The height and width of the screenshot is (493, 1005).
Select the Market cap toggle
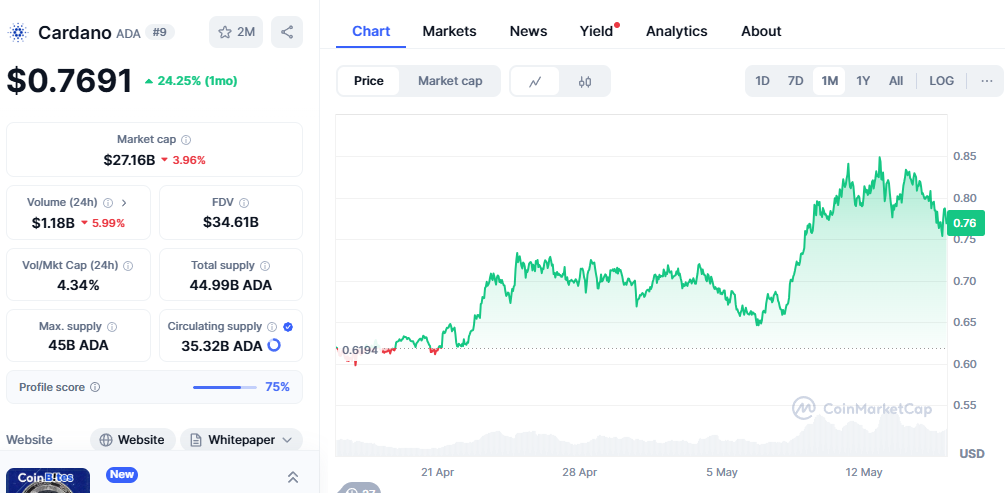click(450, 81)
